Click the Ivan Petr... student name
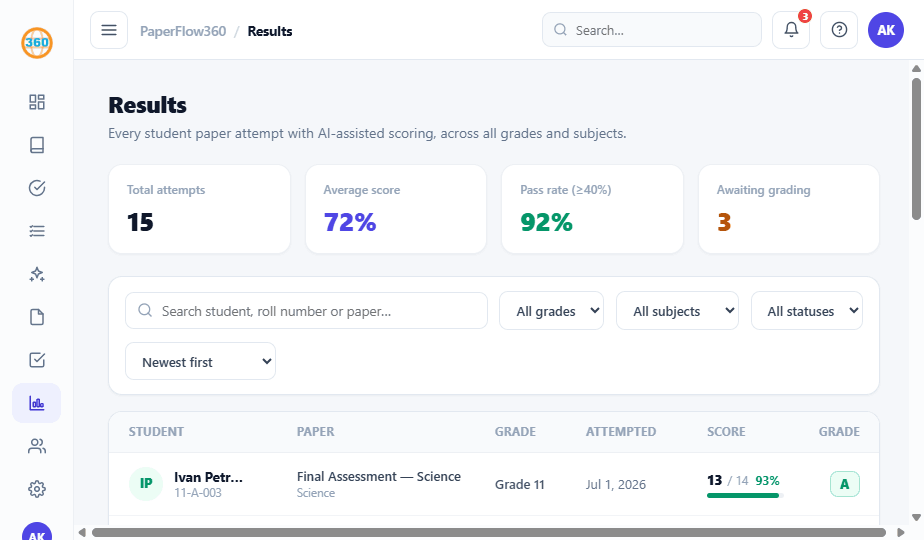924x540 pixels. [208, 477]
